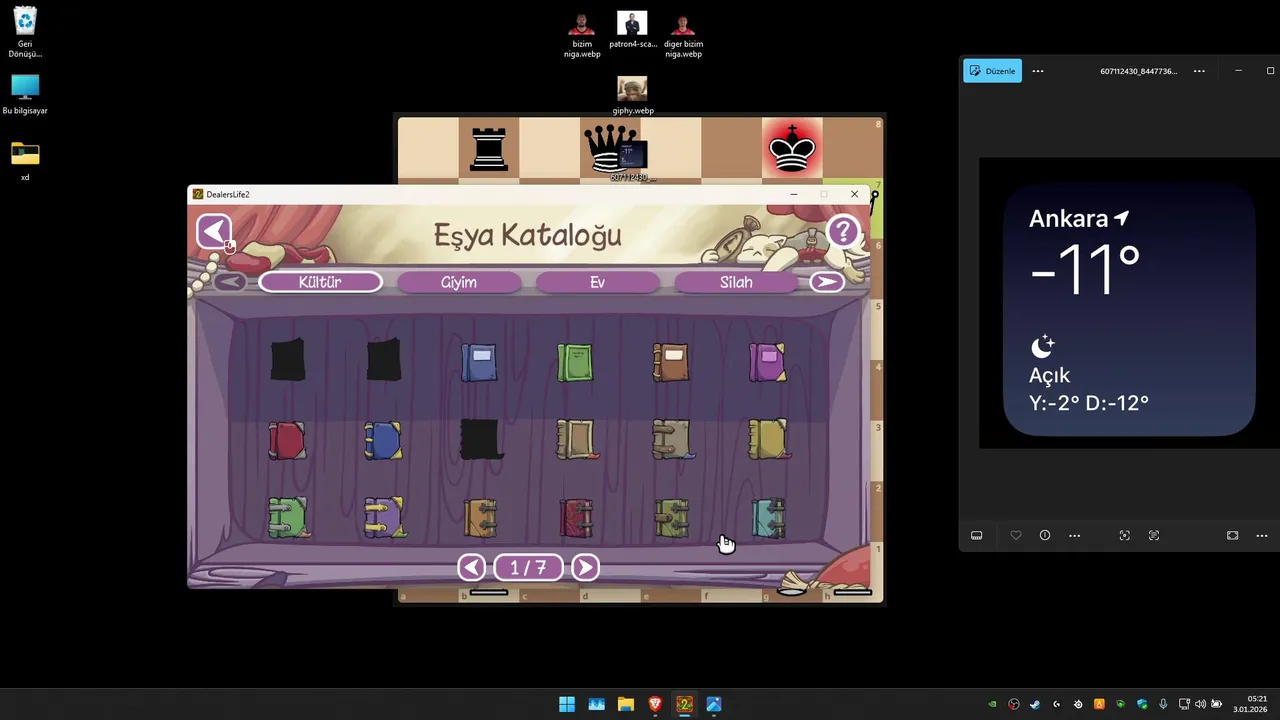Select giphy.webp desktop file
This screenshot has height=720, width=1280.
point(632,96)
